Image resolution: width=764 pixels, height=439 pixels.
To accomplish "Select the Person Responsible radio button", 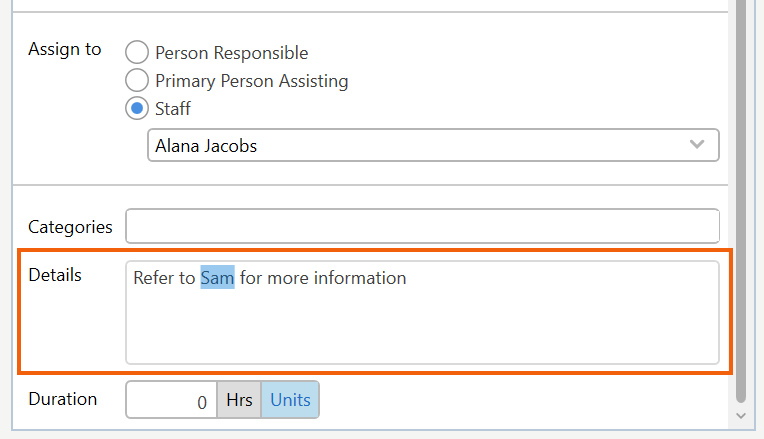I will point(137,53).
